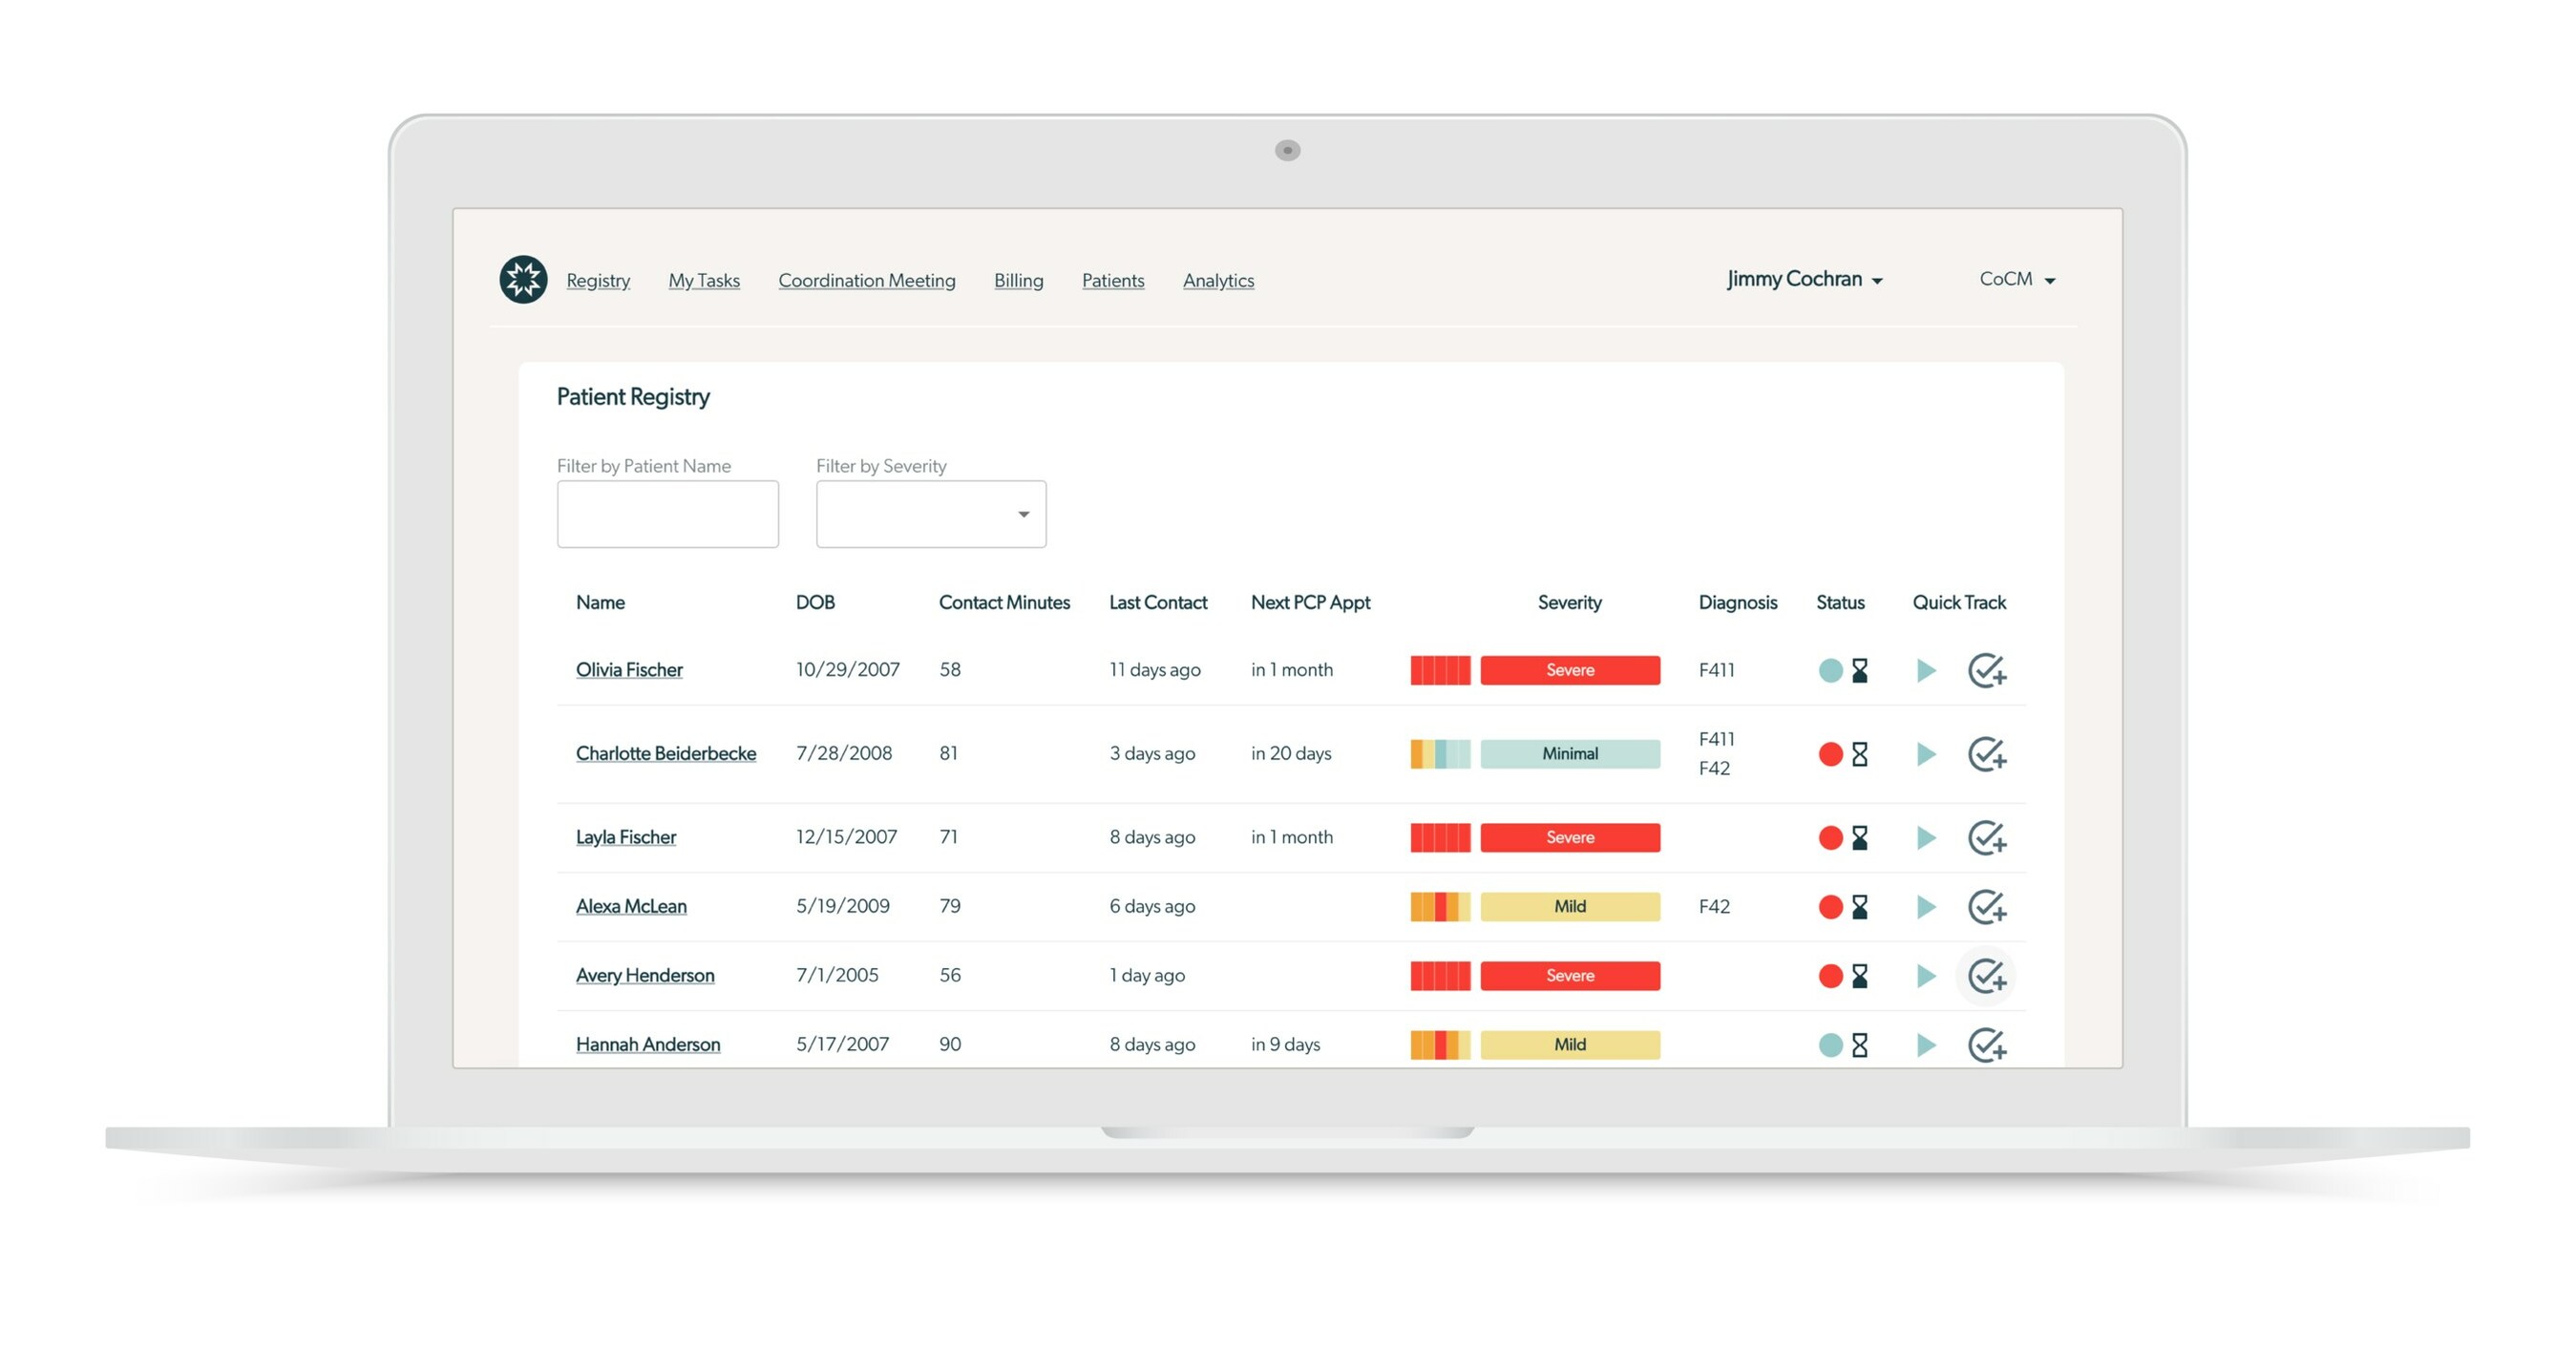Click the check-plus icon for Layla Fischer

pyautogui.click(x=1987, y=838)
